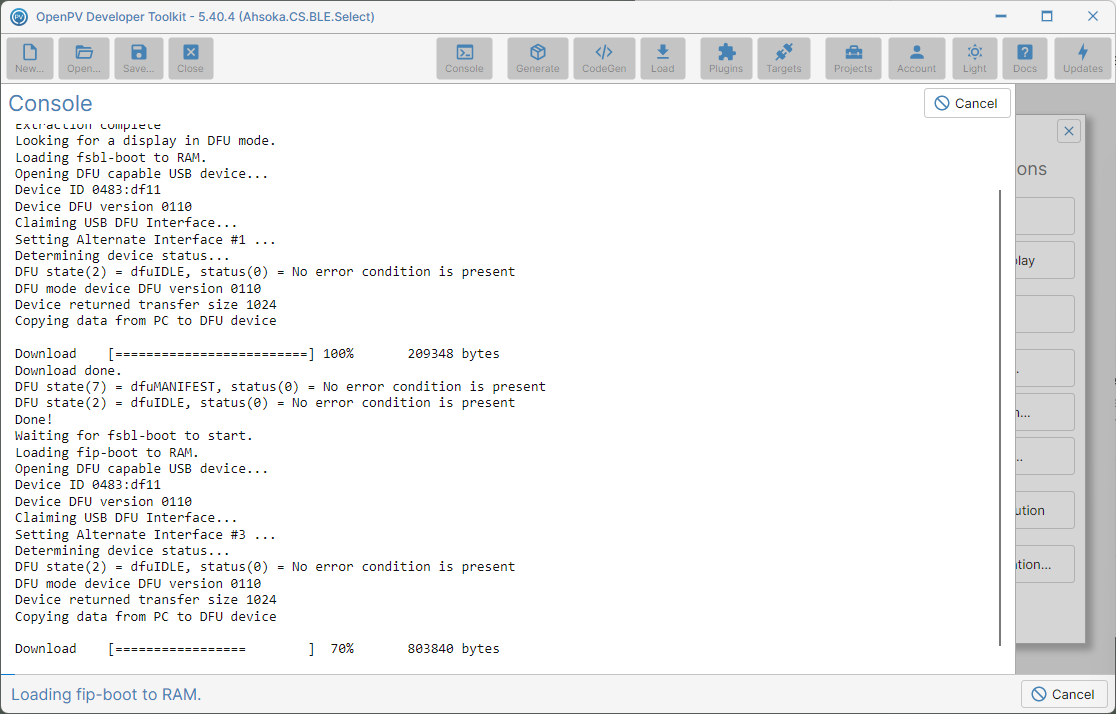Click the Generate cube icon
The height and width of the screenshot is (714, 1116).
tap(537, 58)
